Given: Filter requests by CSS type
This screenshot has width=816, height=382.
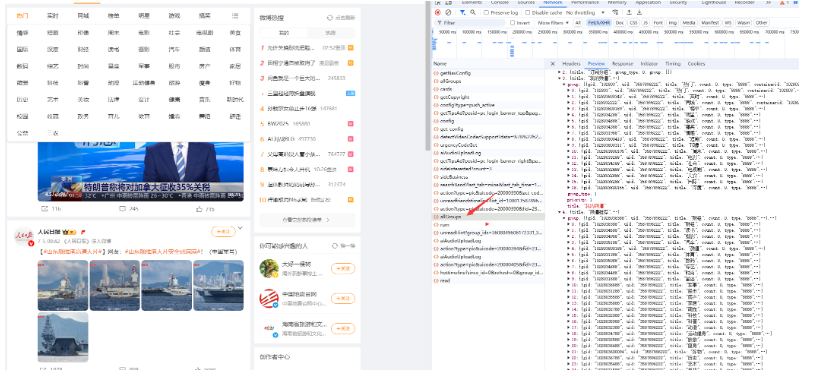Looking at the screenshot, I should pos(633,23).
